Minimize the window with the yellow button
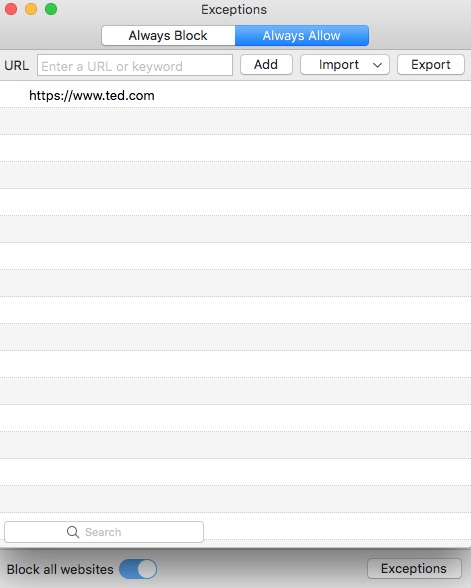This screenshot has height=588, width=471. 31,9
